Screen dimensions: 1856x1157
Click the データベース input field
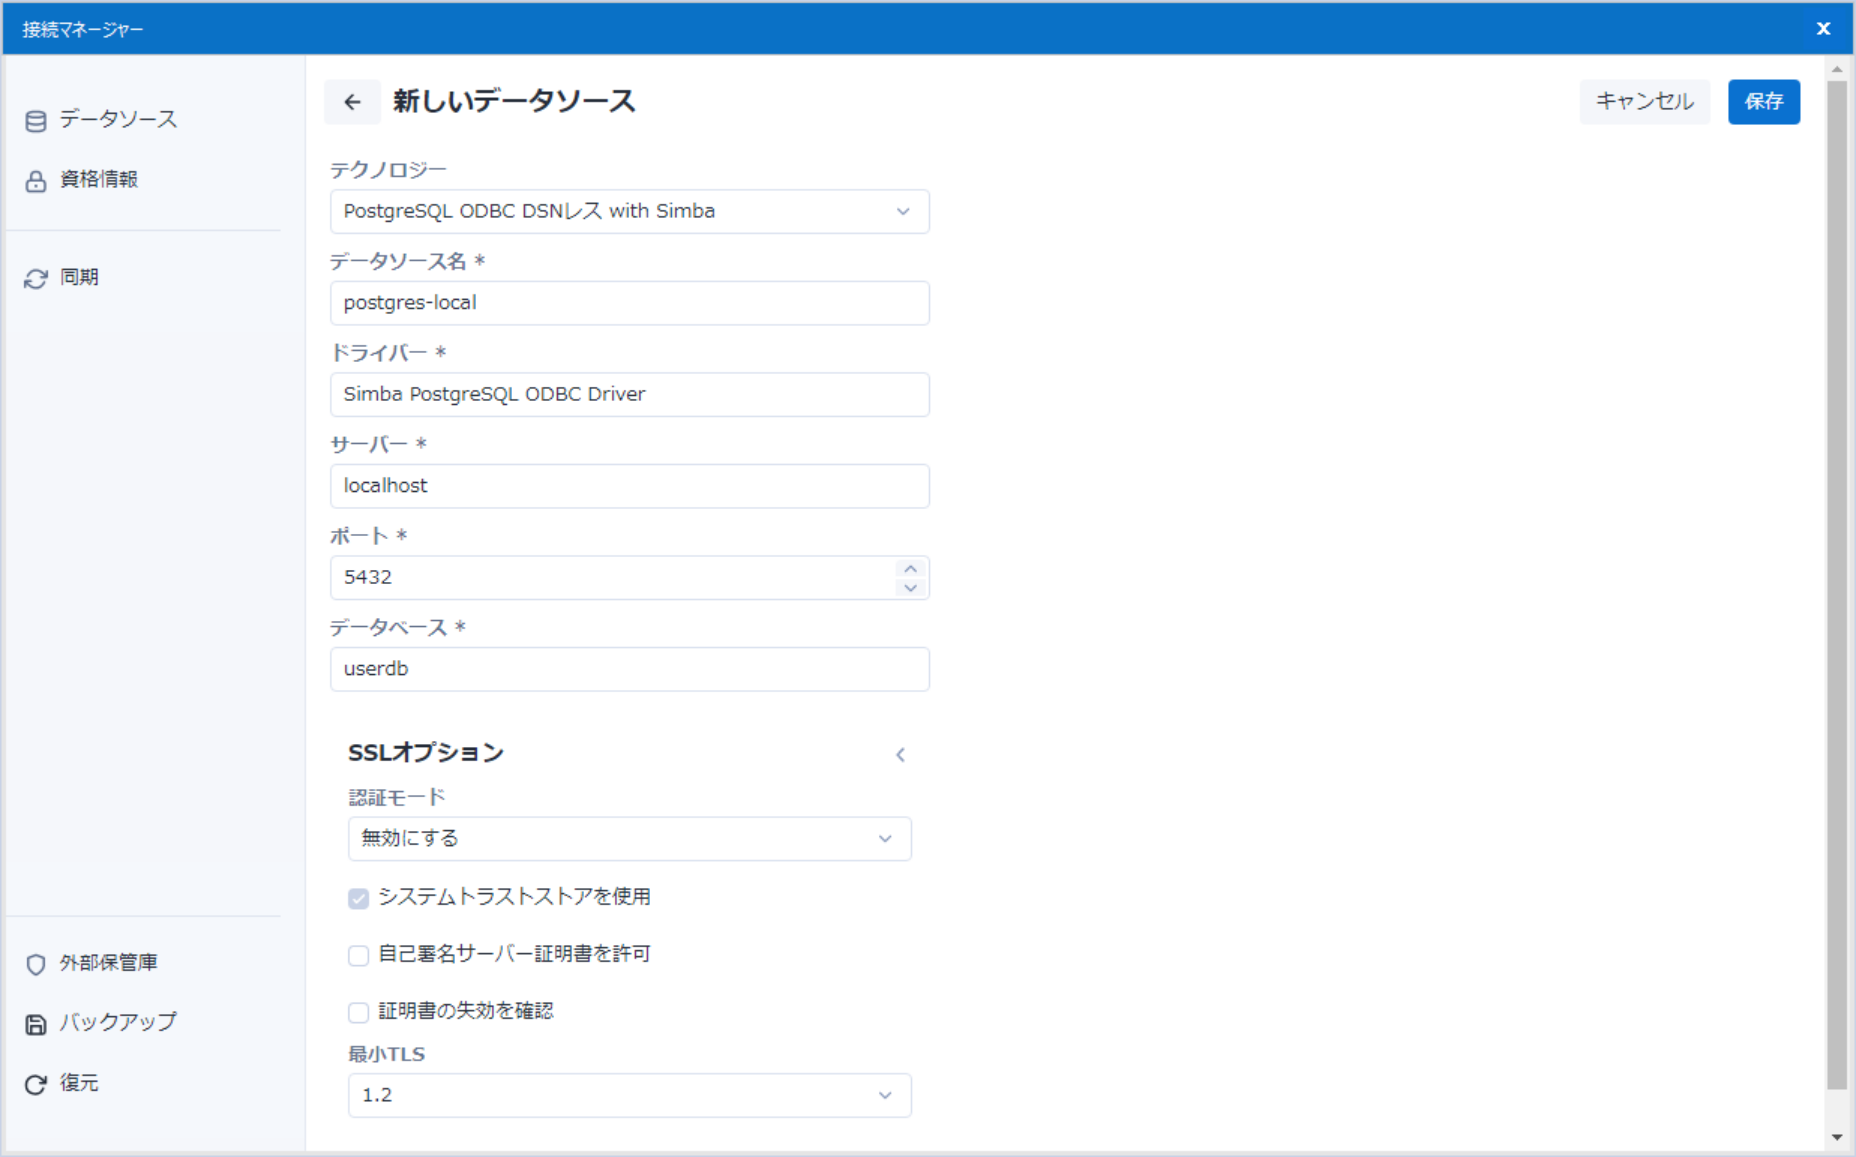[630, 669]
